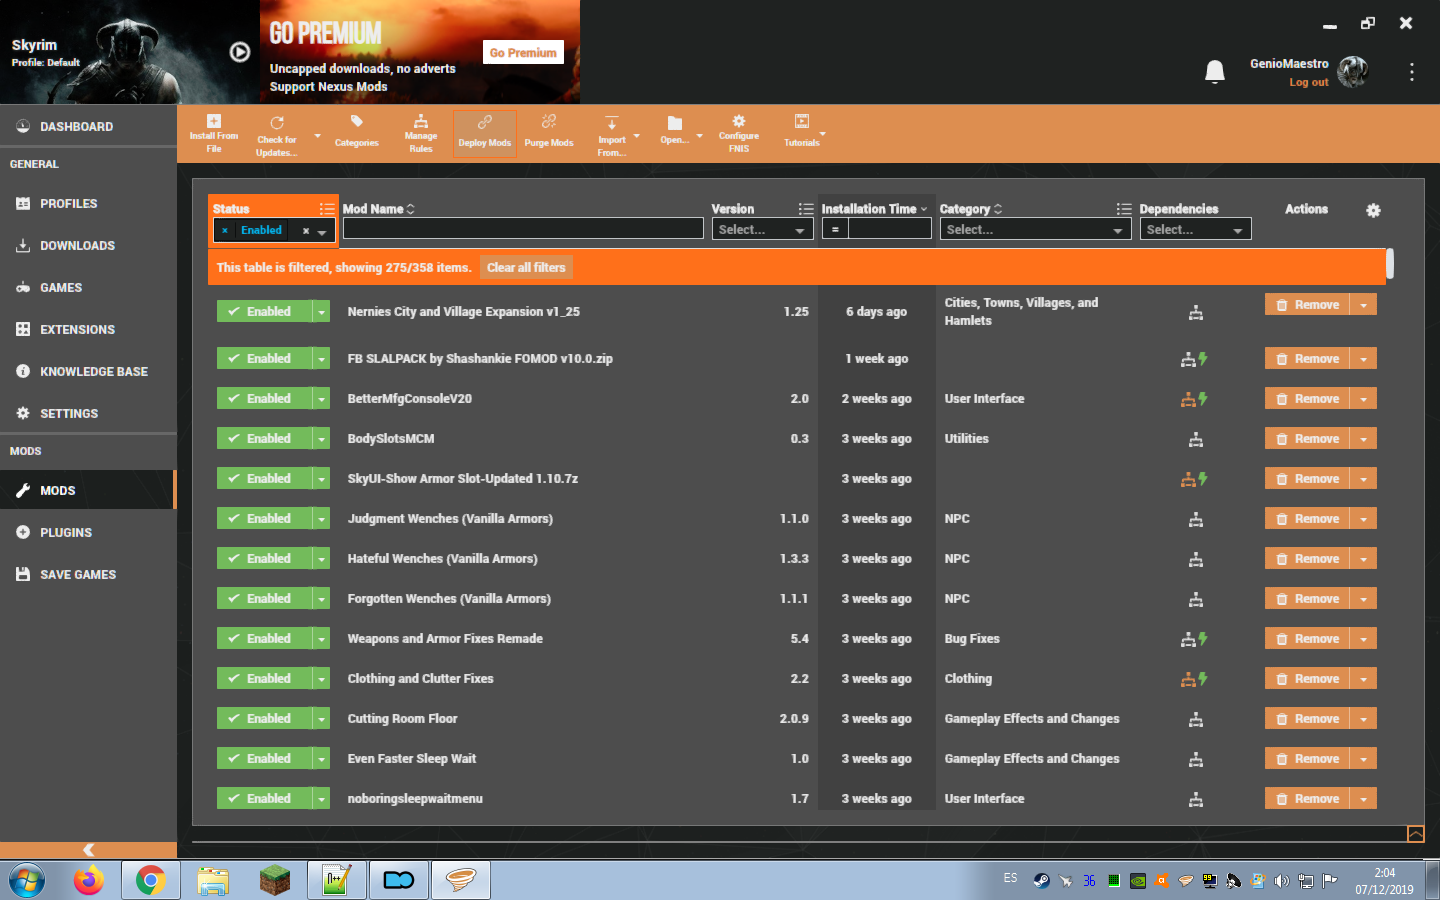The height and width of the screenshot is (900, 1440).
Task: Click dependencies icon for Cutting Room Floor
Action: (x=1195, y=719)
